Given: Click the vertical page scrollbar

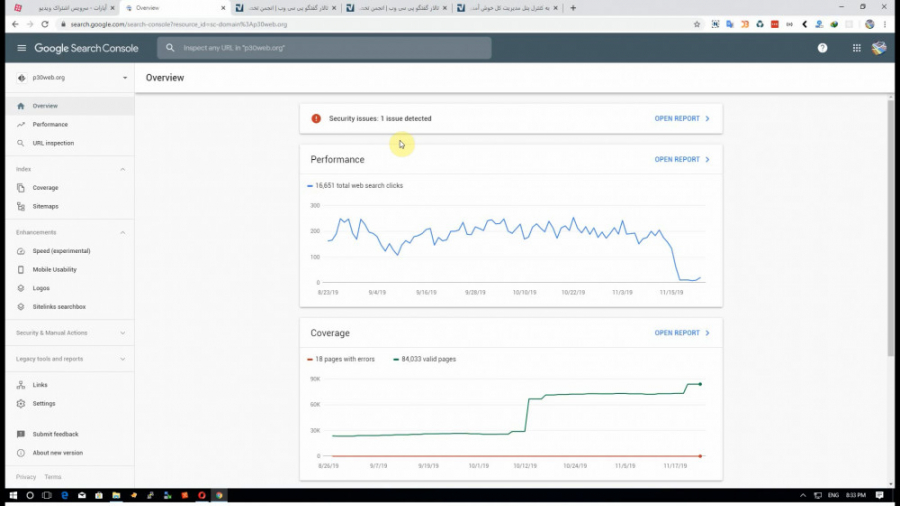Looking at the screenshot, I should coord(890,227).
